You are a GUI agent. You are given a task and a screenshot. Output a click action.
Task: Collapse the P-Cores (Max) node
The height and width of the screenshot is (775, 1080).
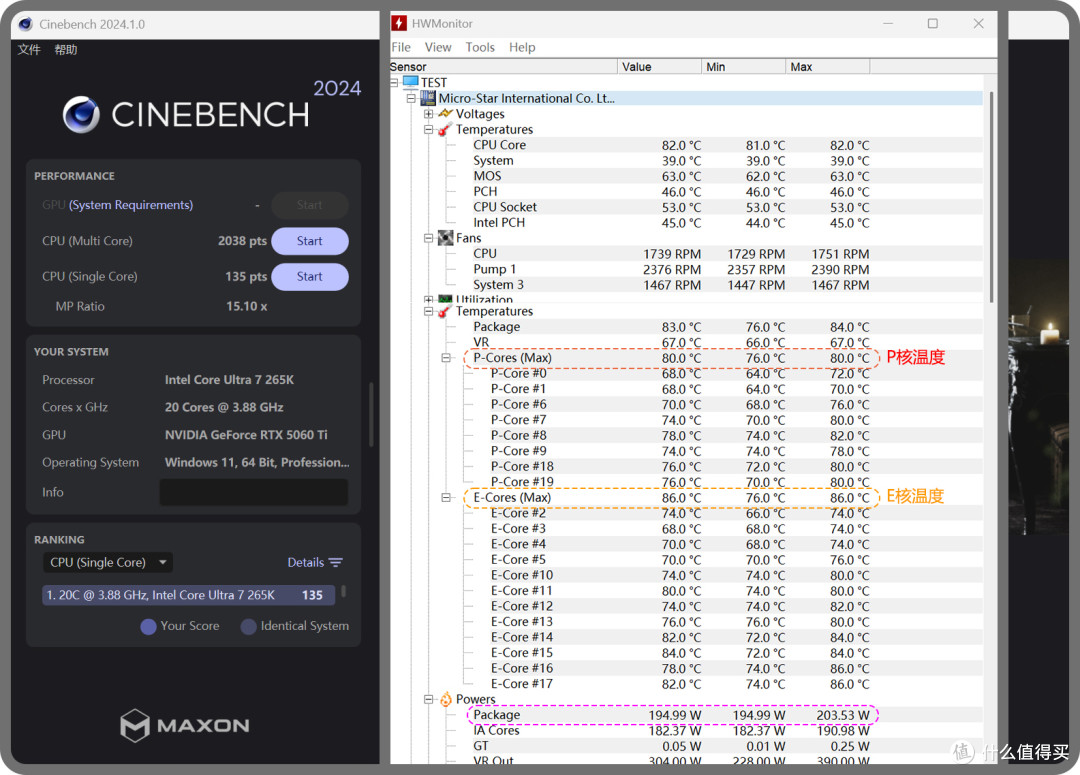point(446,358)
